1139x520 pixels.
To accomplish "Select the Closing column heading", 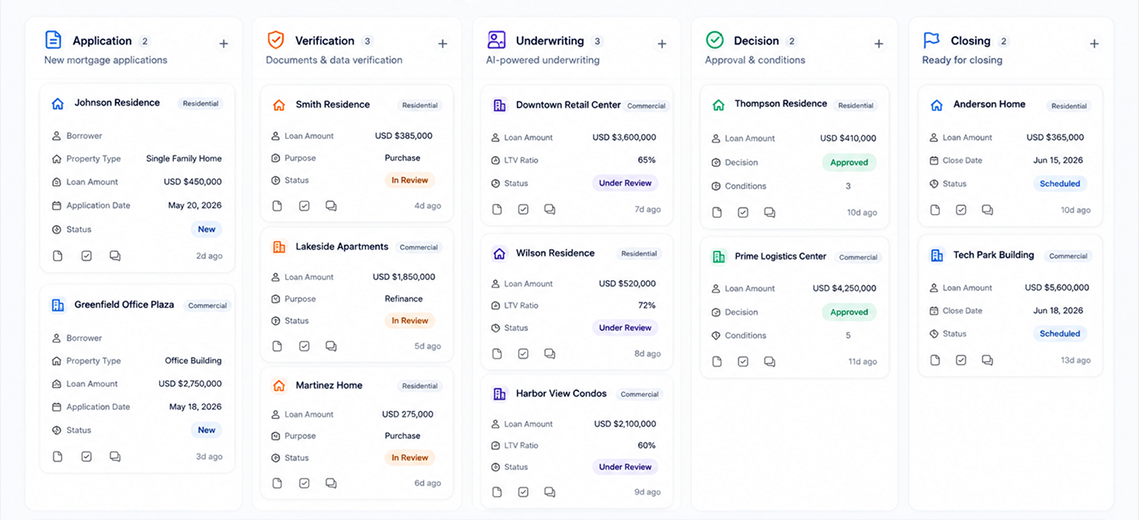I will click(970, 41).
